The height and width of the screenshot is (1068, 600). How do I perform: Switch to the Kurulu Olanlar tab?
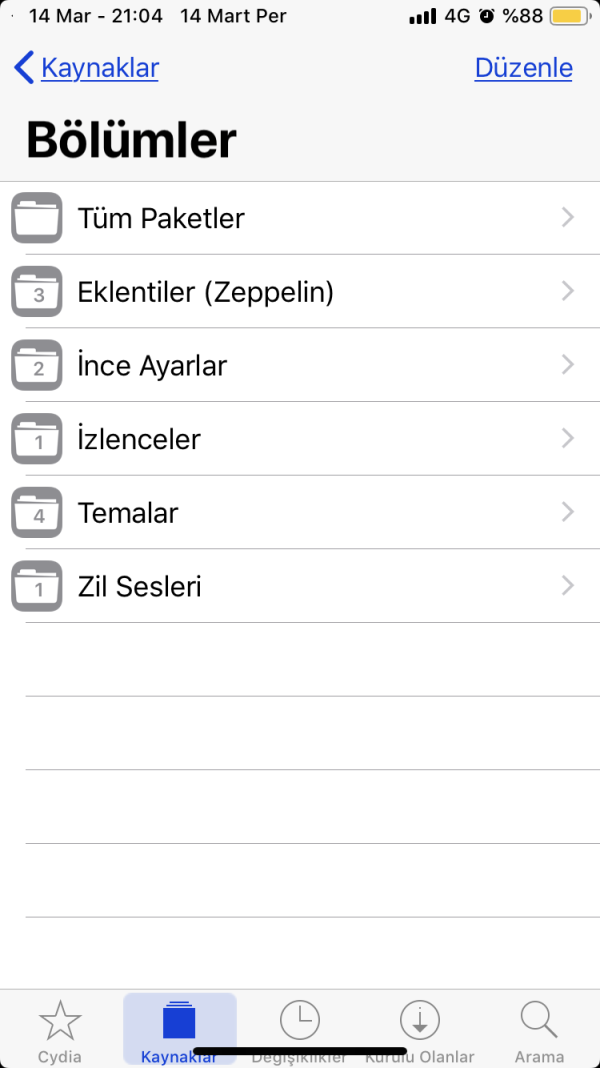[x=420, y=1030]
